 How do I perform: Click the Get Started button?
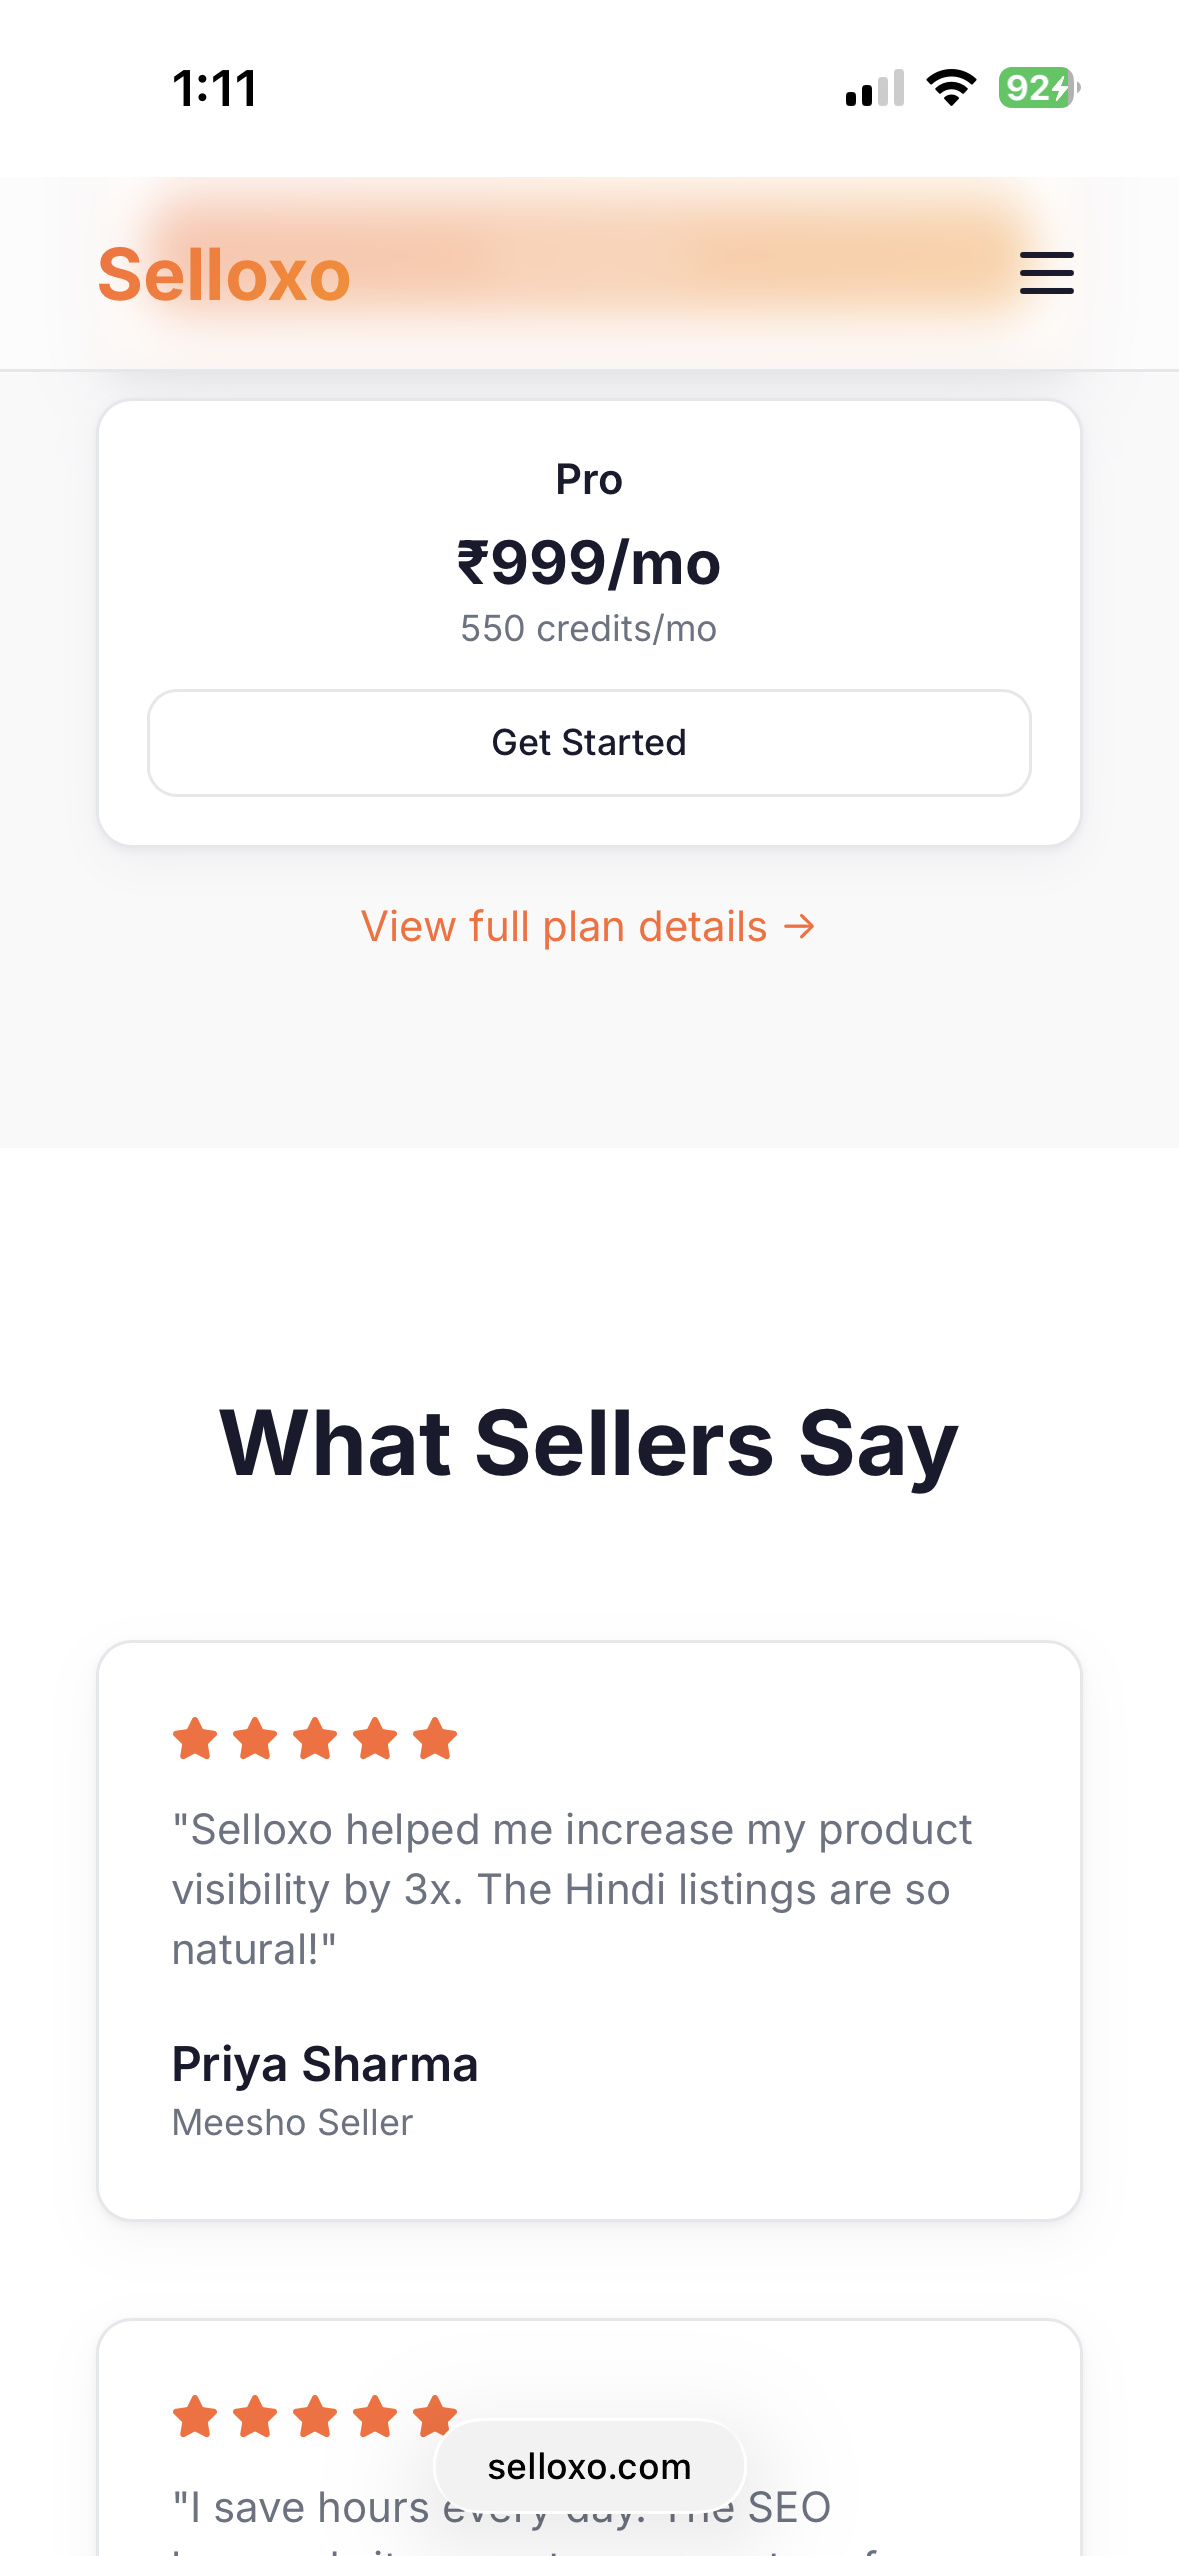(589, 742)
